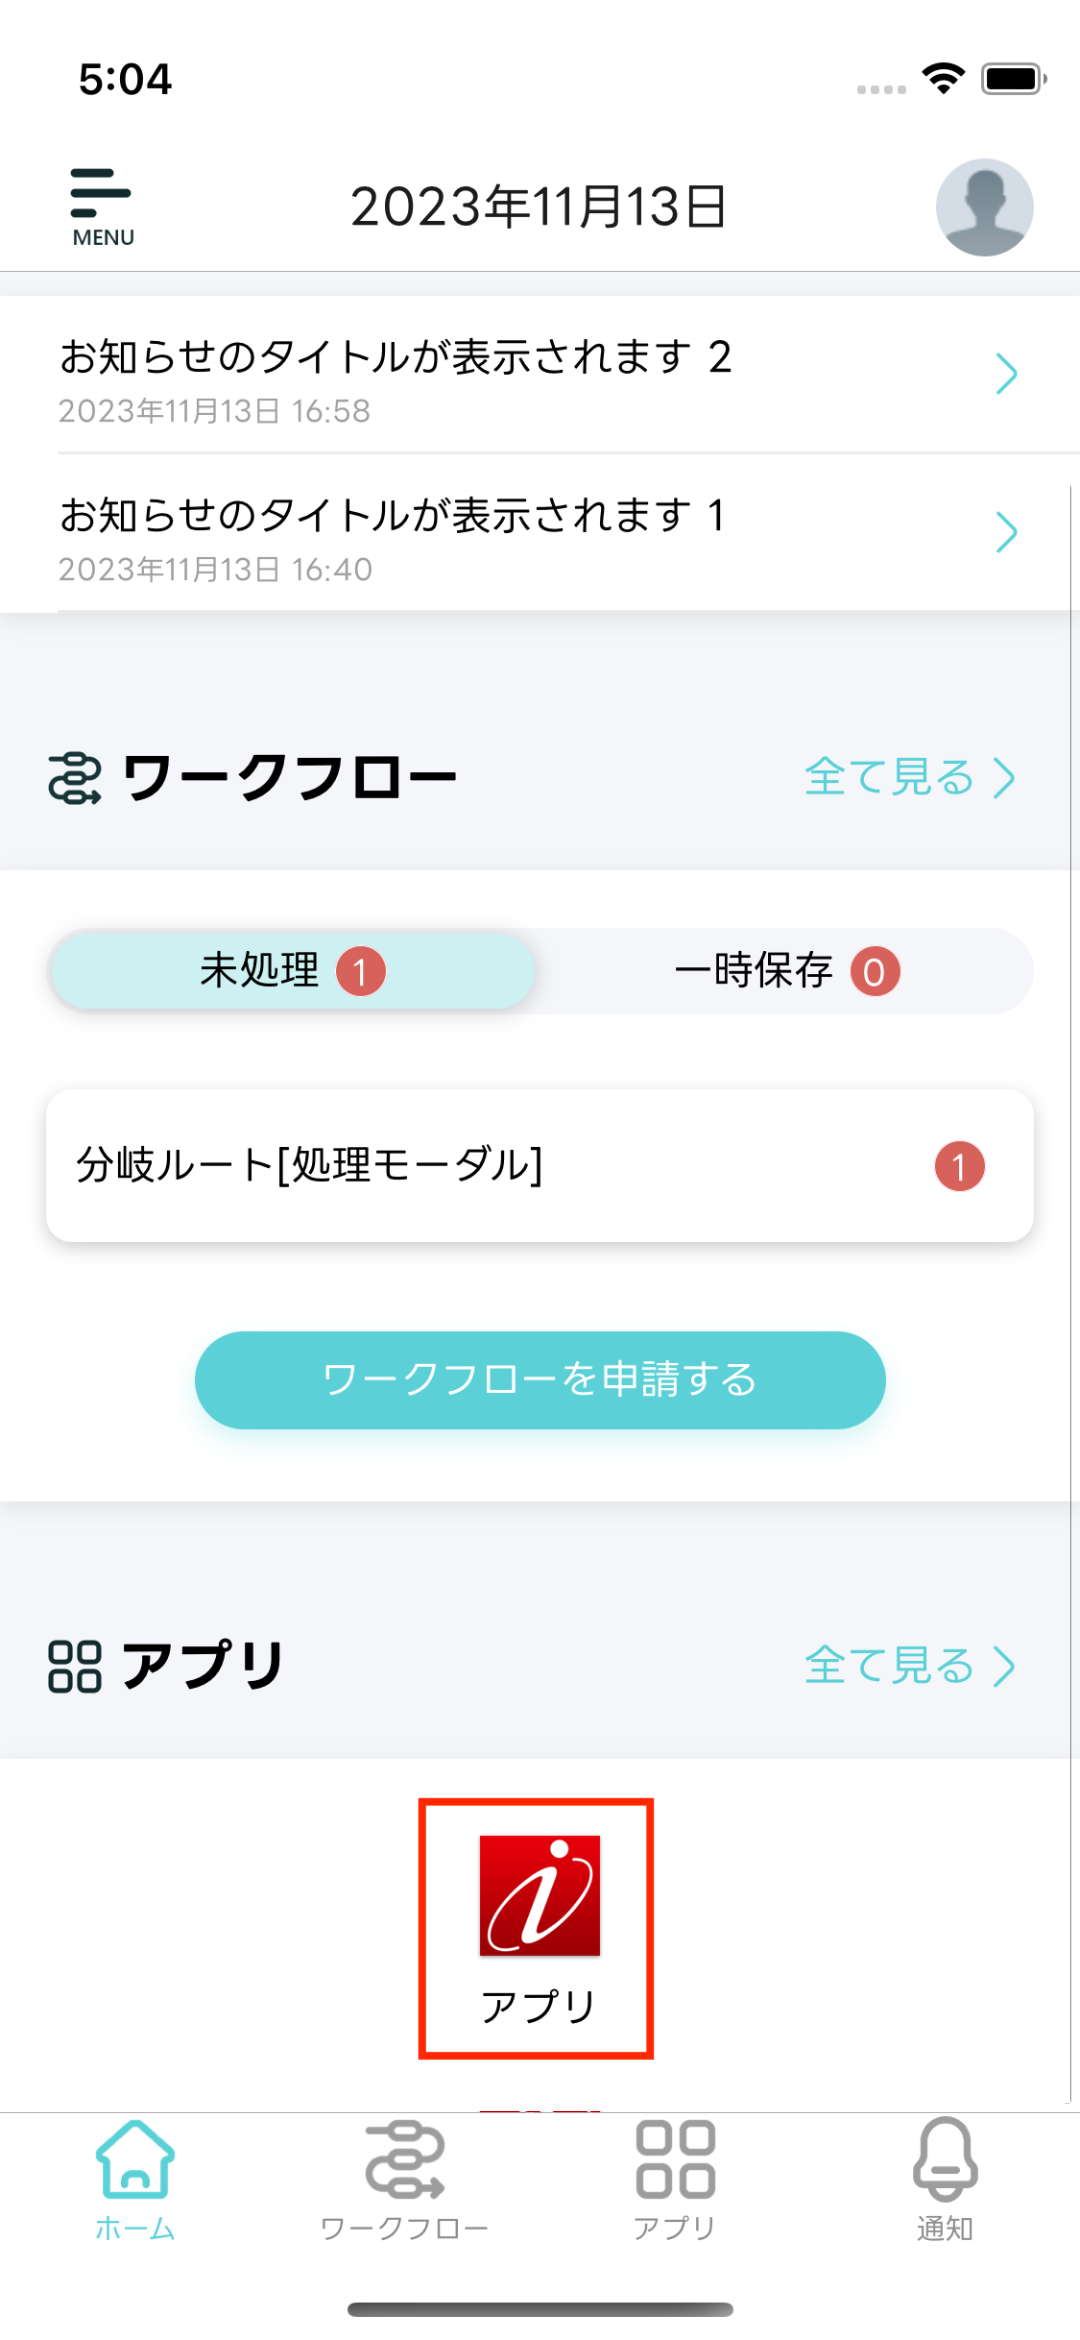Tap the user profile avatar
The image size is (1080, 2340).
coord(984,207)
